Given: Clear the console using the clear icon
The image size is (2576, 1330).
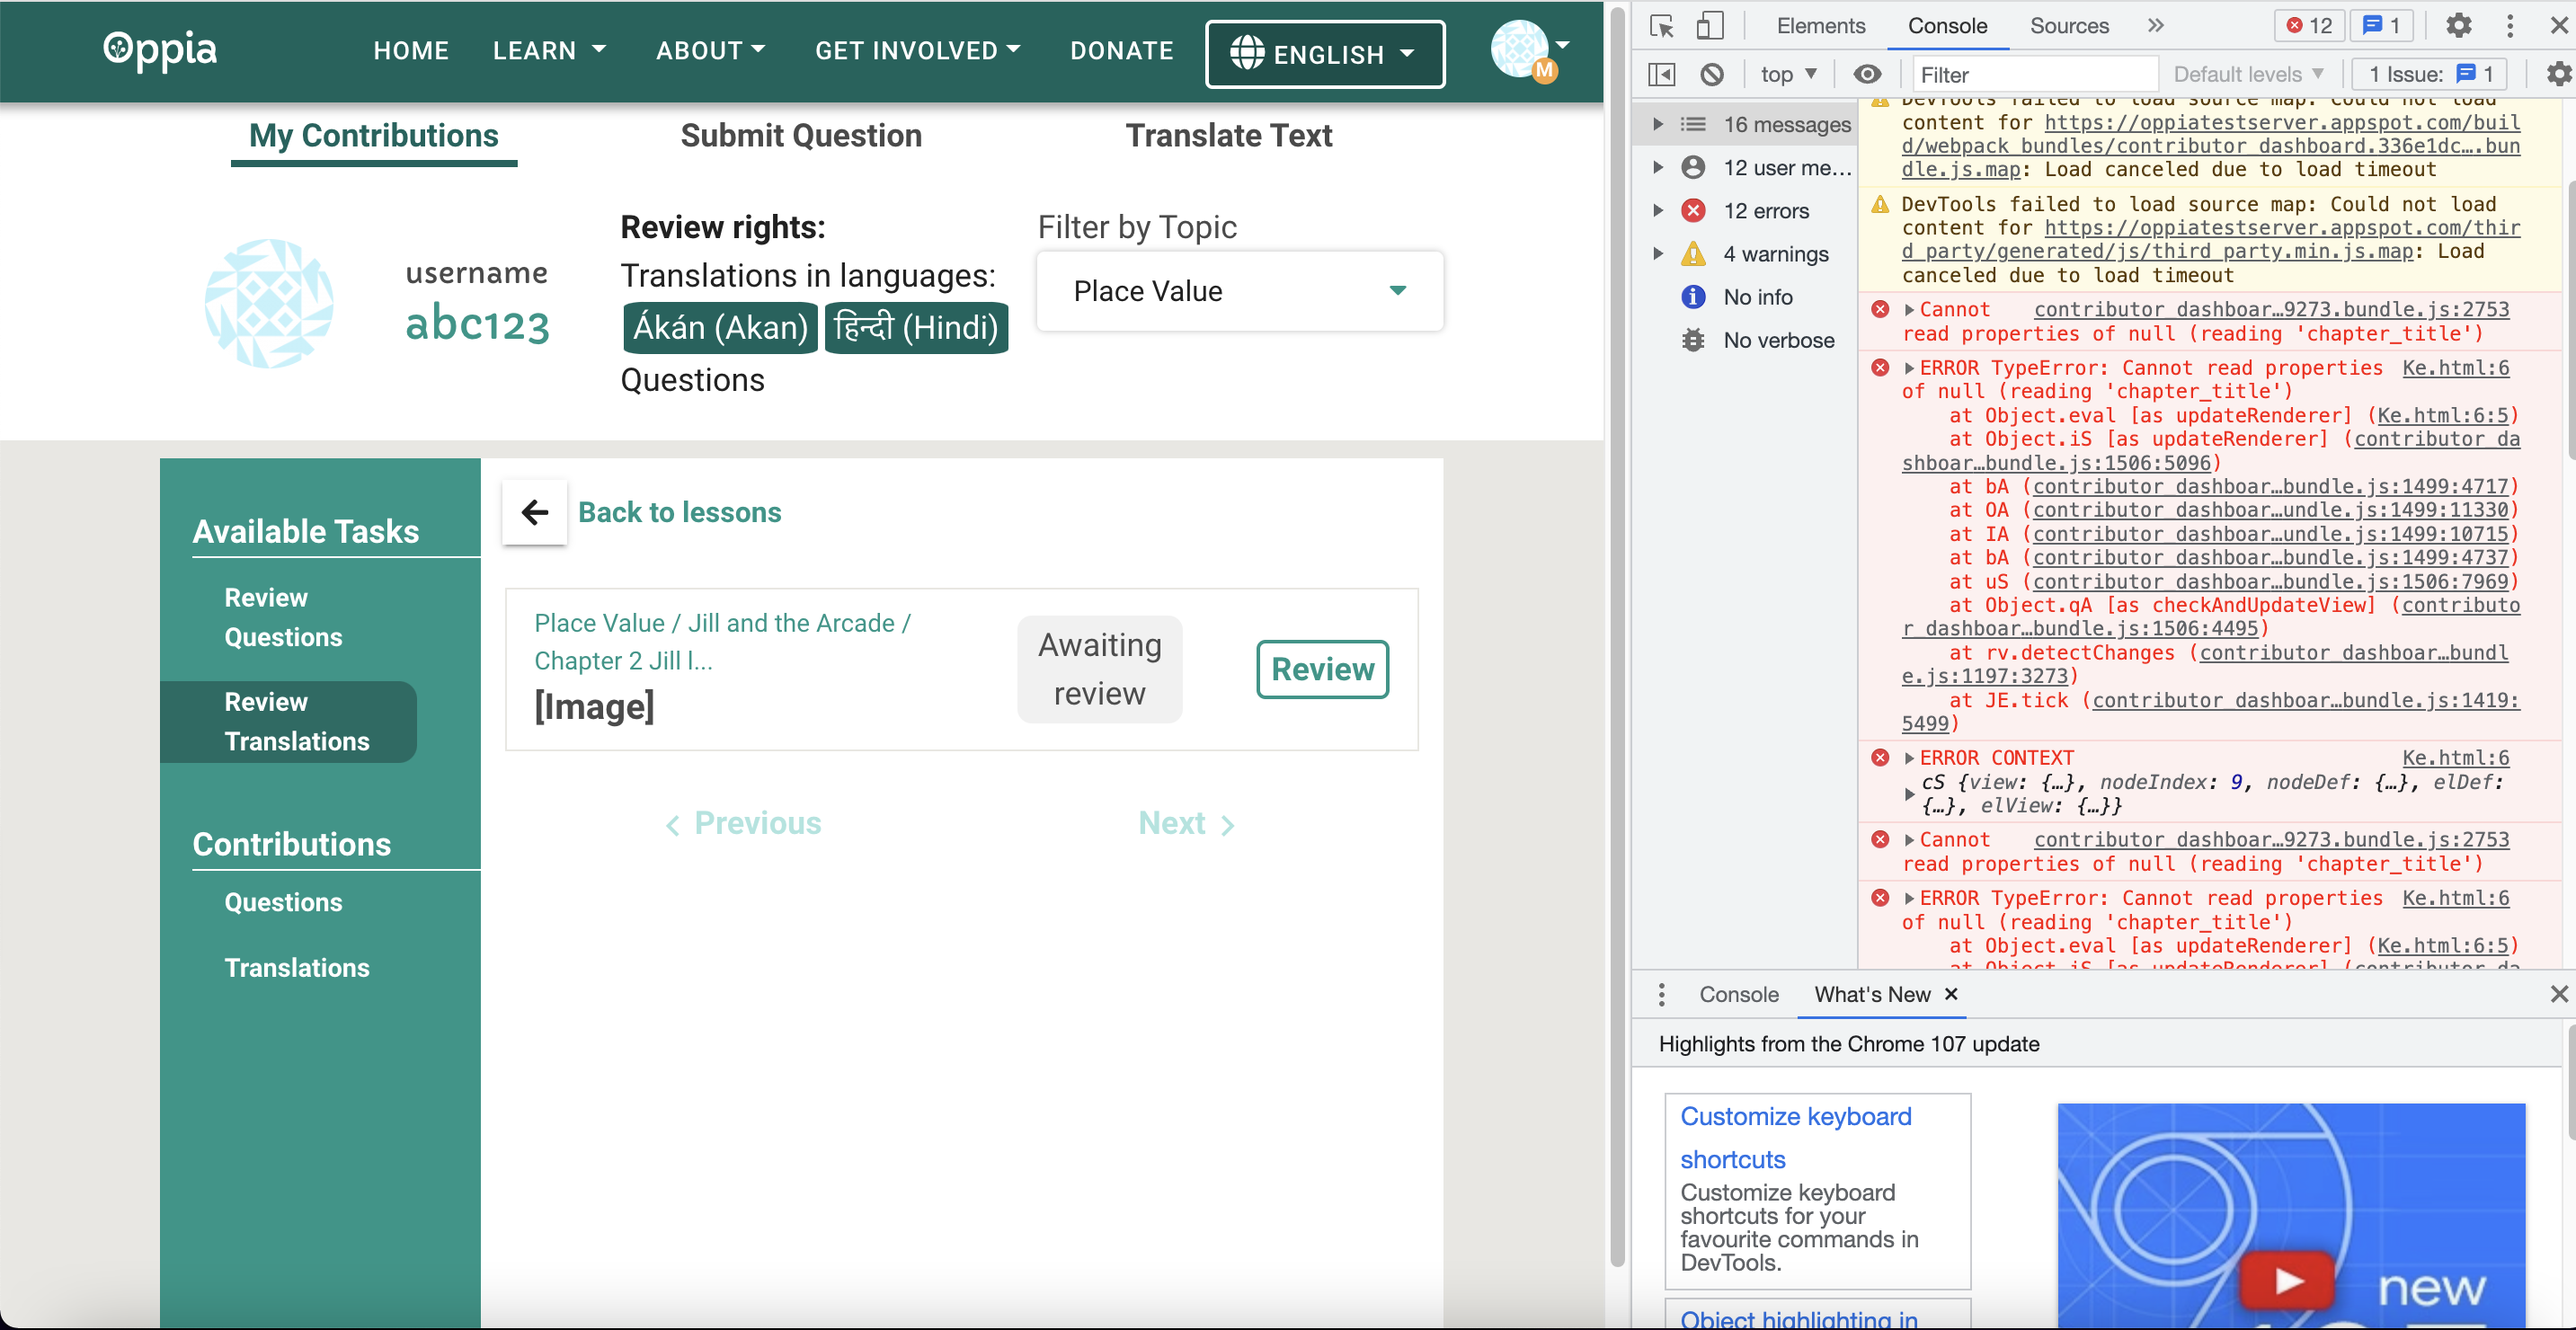Looking at the screenshot, I should pos(1714,73).
